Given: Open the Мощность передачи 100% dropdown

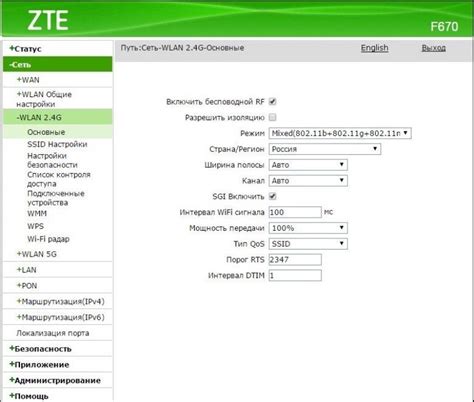Looking at the screenshot, I should [x=308, y=228].
